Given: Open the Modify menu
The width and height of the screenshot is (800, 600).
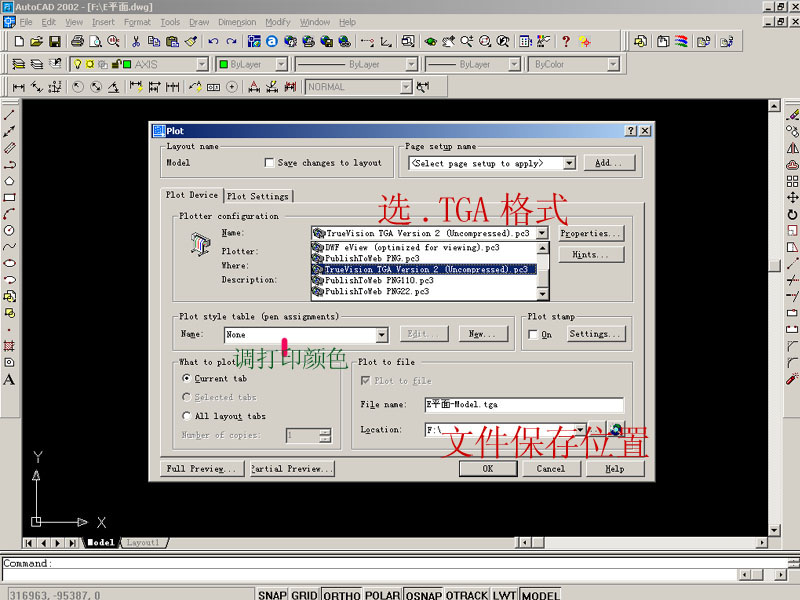Looking at the screenshot, I should [278, 22].
